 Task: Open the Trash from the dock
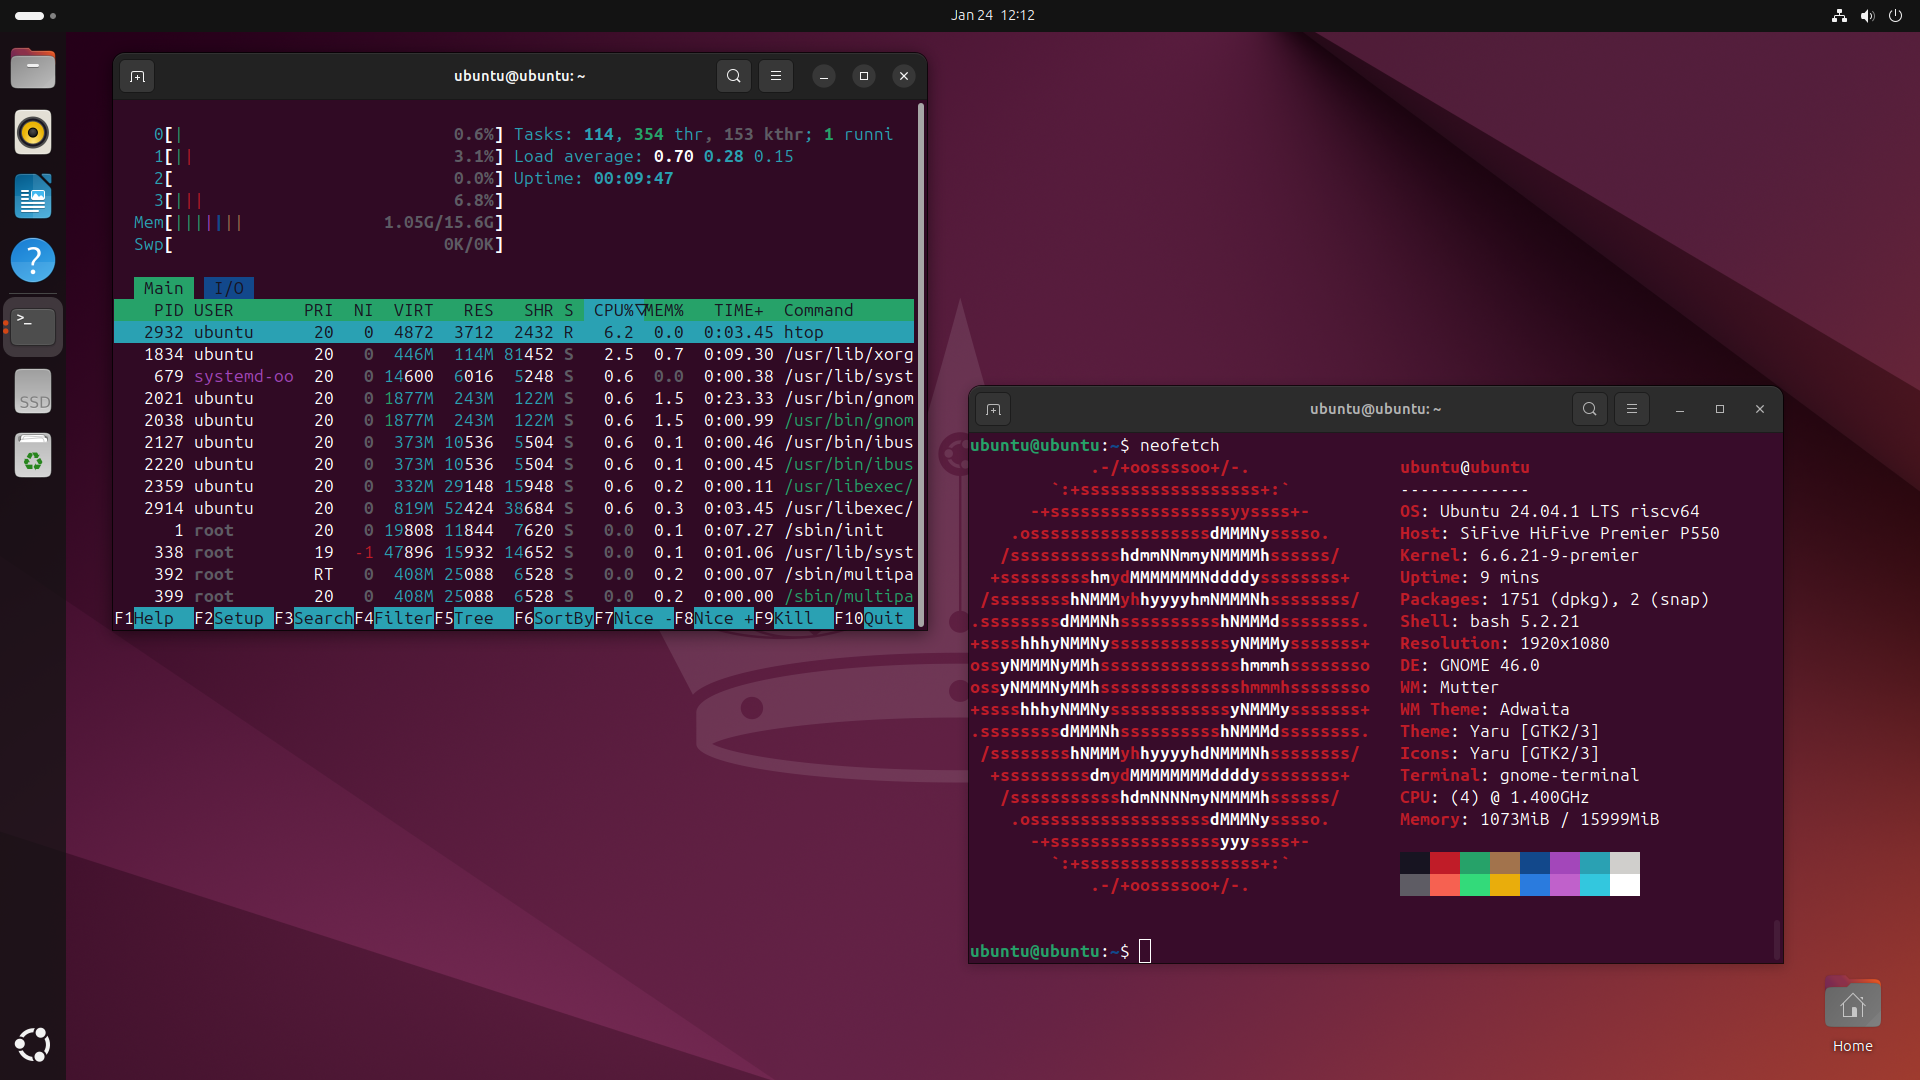[x=33, y=455]
